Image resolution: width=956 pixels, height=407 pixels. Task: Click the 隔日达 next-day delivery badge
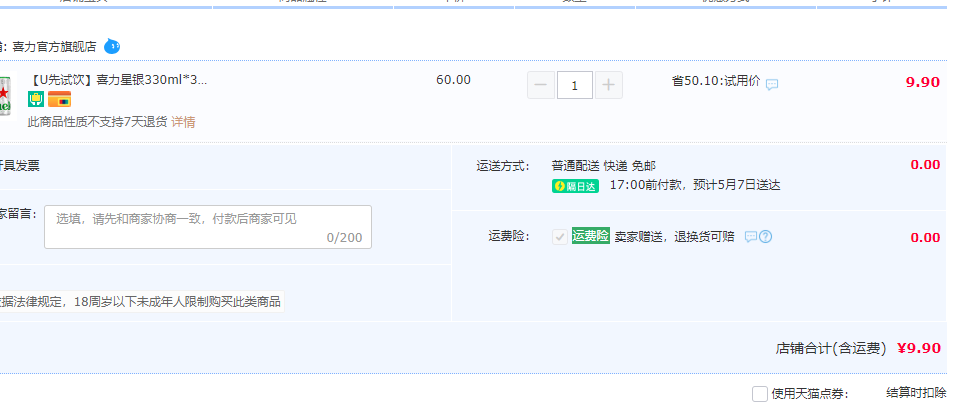click(x=576, y=186)
